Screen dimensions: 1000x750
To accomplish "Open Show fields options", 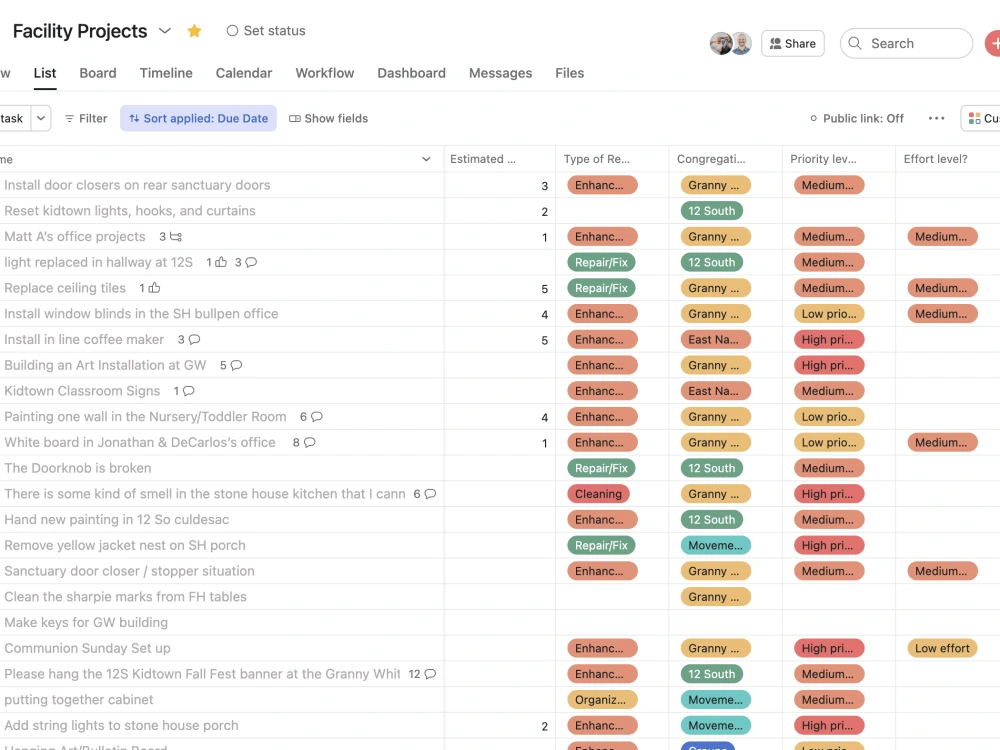I will pos(328,118).
